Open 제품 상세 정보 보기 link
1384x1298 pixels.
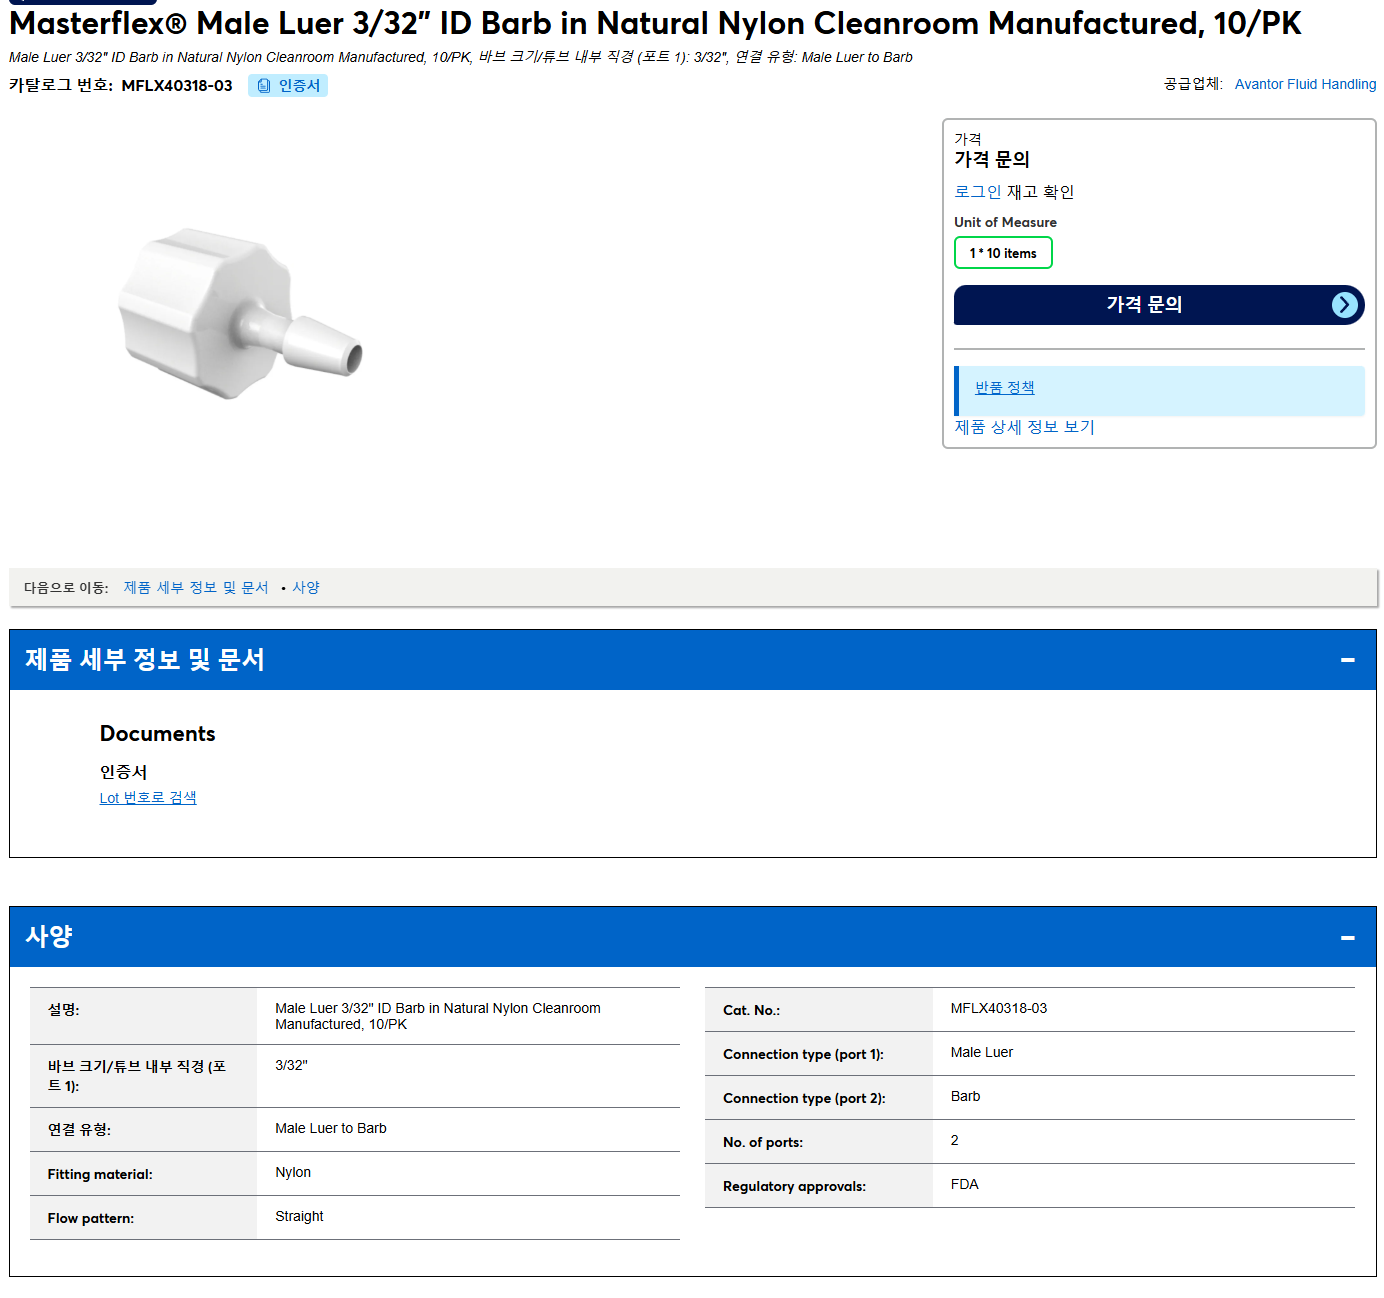(x=1024, y=427)
